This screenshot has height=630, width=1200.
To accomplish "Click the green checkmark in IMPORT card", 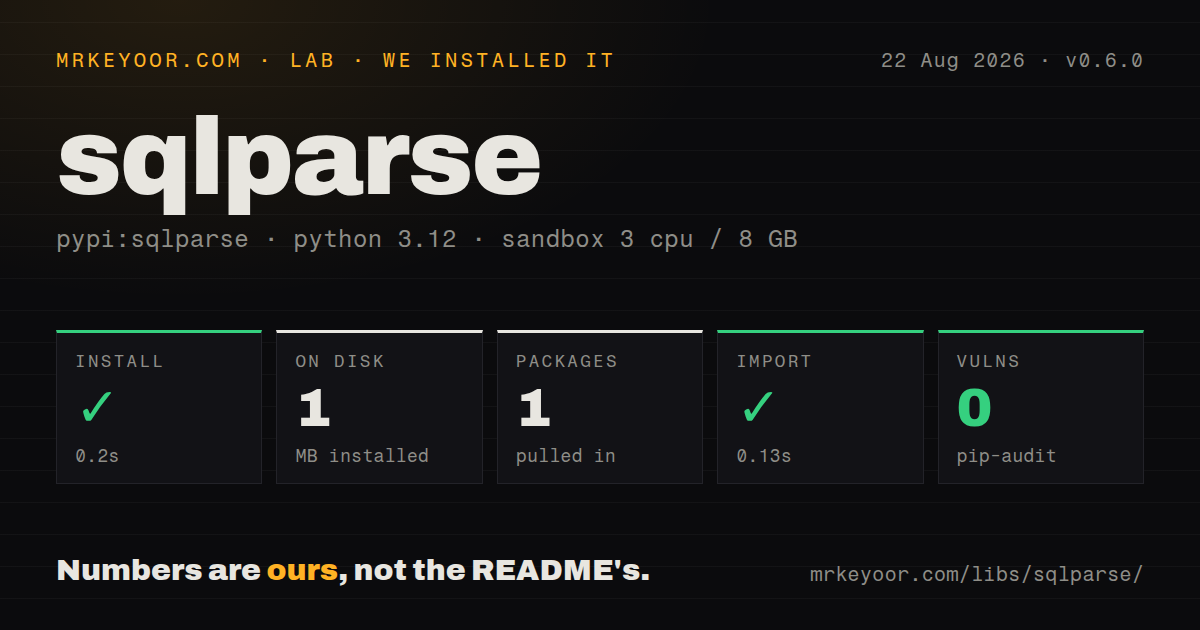I will (x=758, y=407).
